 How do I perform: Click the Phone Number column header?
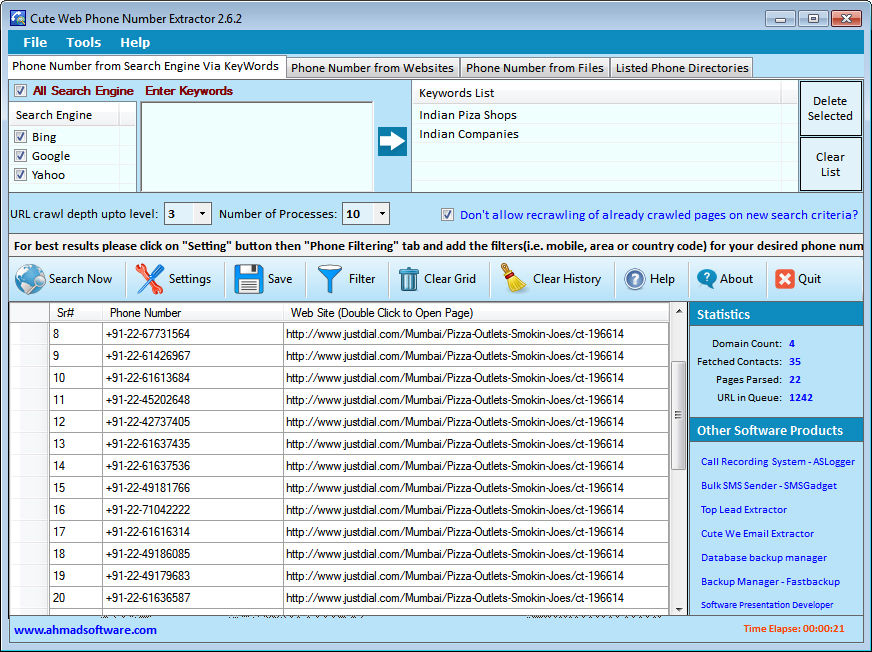pos(193,313)
